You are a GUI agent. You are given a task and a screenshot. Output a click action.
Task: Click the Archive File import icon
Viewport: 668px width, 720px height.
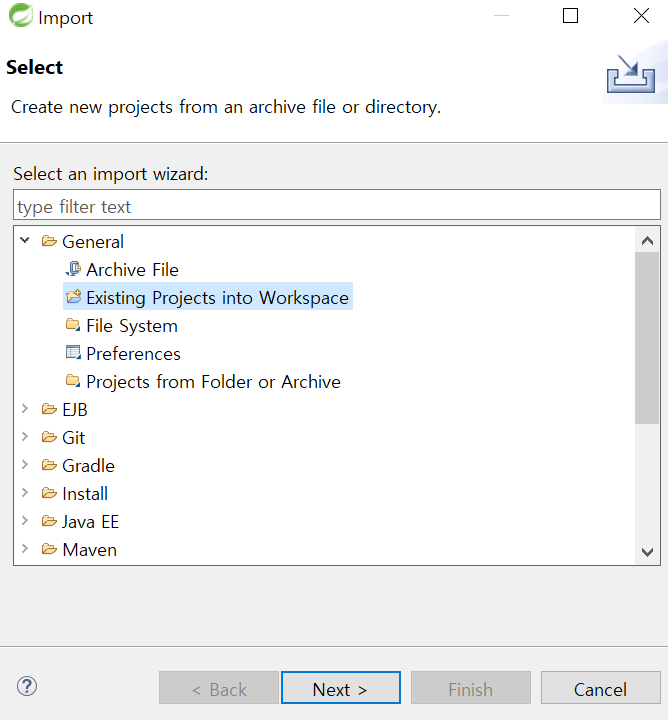(73, 269)
